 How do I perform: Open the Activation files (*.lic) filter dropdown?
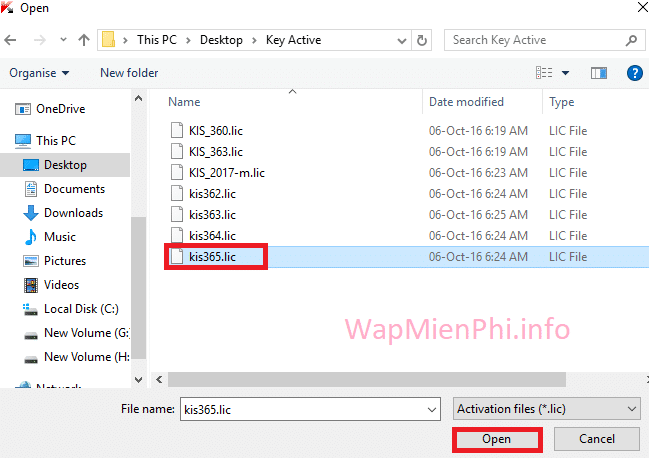(x=546, y=409)
